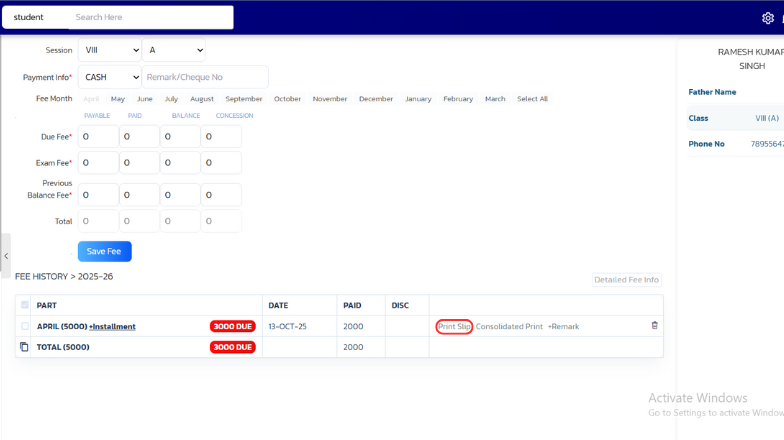784x440 pixels.
Task: Focus the Remark/Cheque No field
Action: [205, 77]
